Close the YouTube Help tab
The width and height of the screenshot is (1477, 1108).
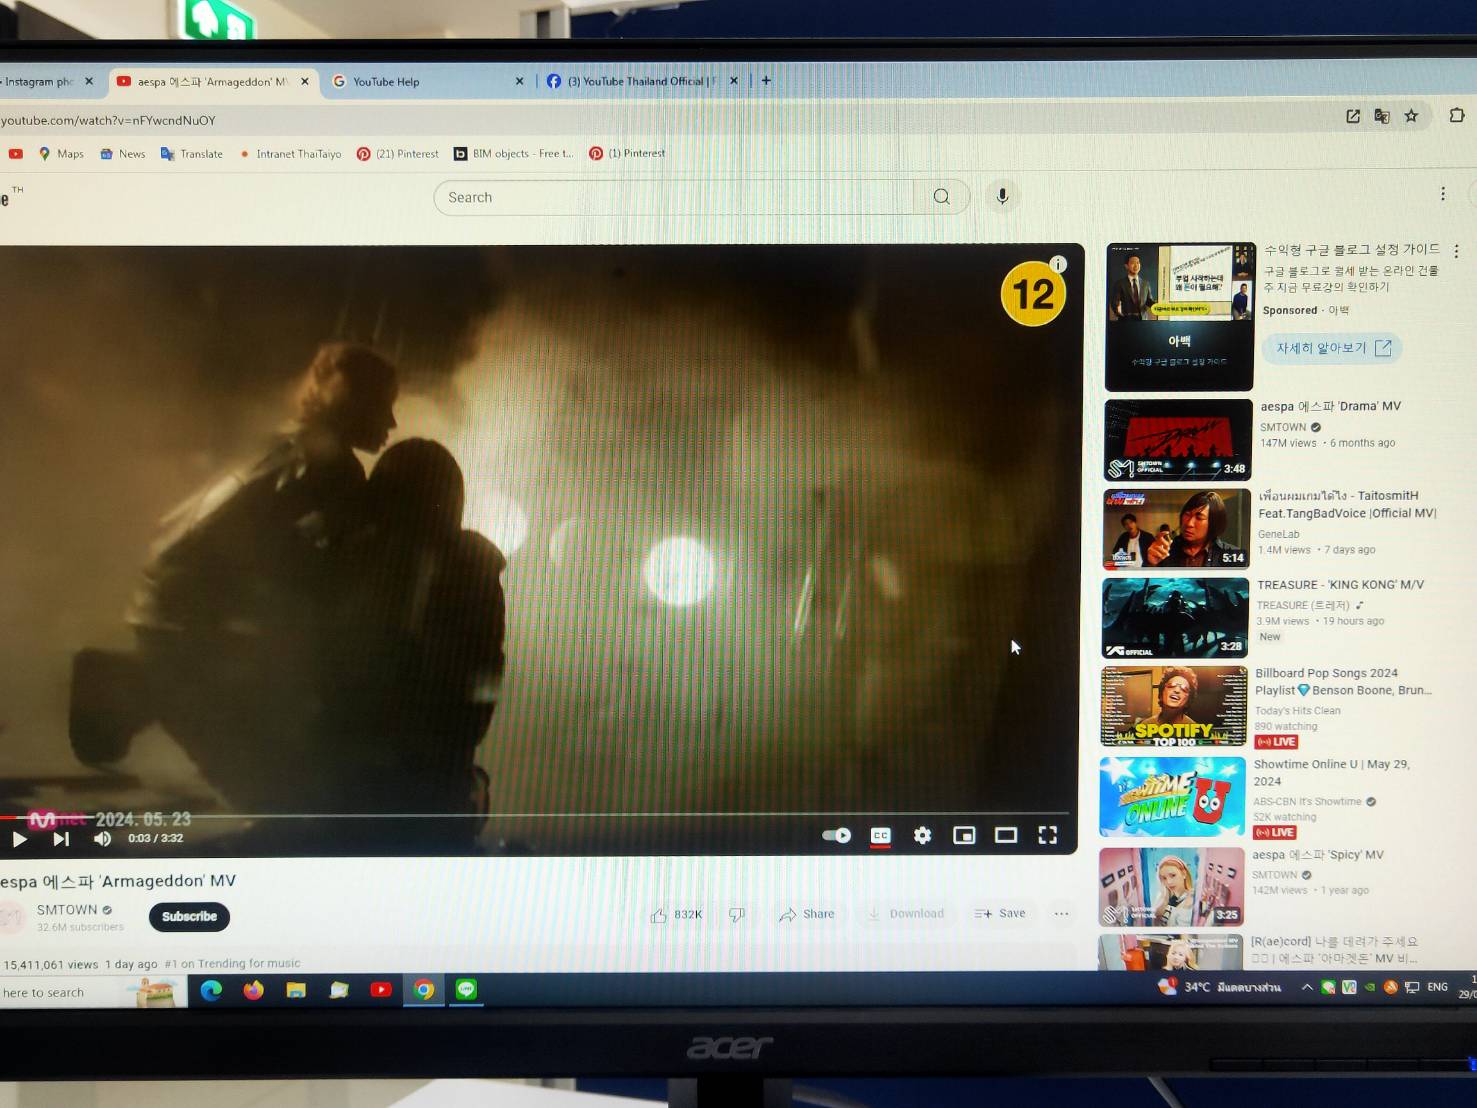point(519,82)
